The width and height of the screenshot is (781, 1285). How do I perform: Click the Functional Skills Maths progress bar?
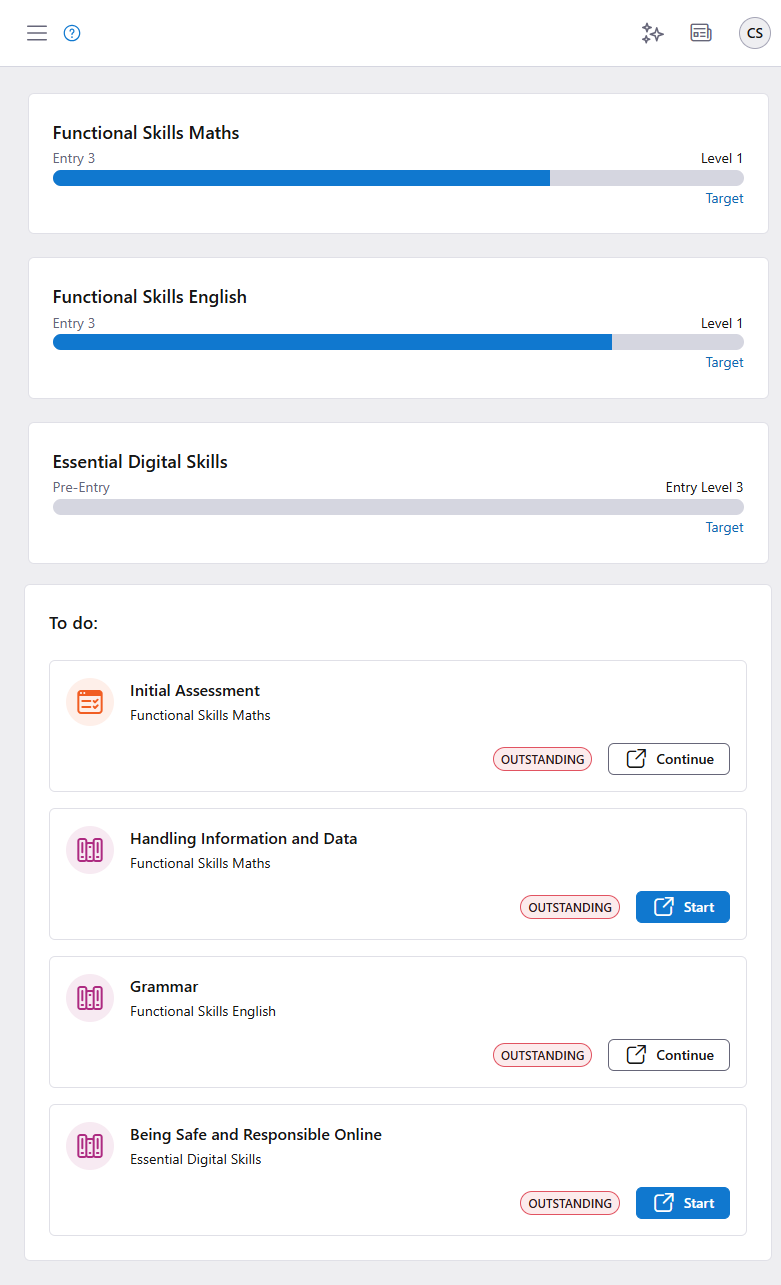point(398,178)
